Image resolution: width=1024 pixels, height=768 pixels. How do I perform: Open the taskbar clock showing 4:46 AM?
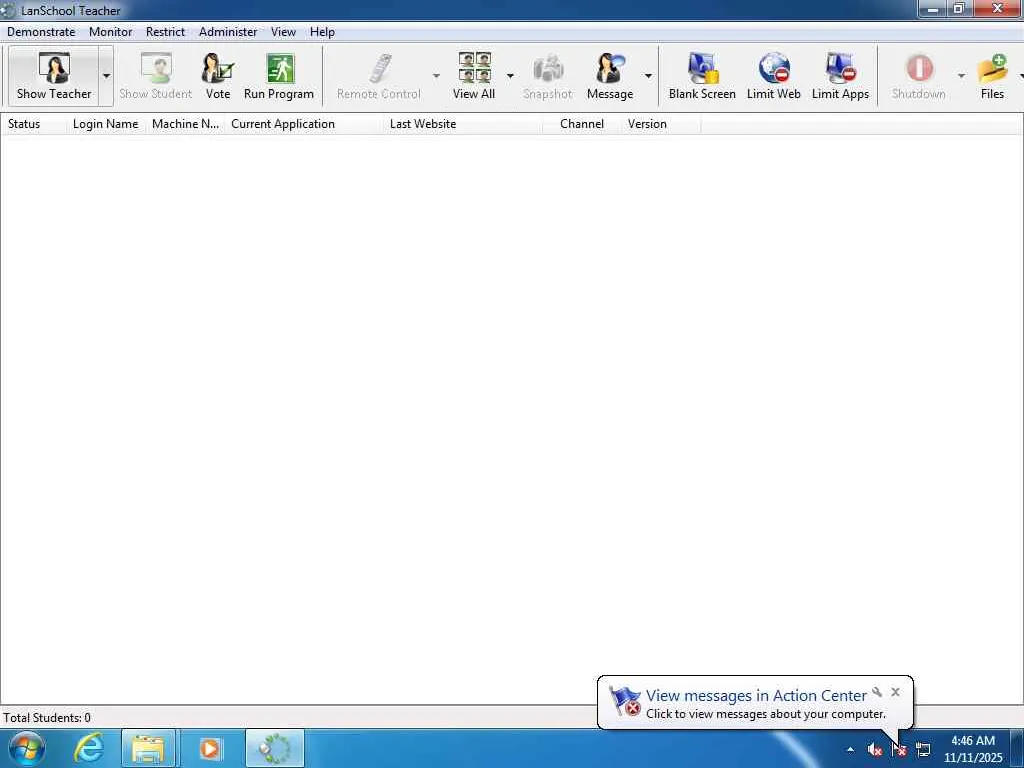coord(973,749)
